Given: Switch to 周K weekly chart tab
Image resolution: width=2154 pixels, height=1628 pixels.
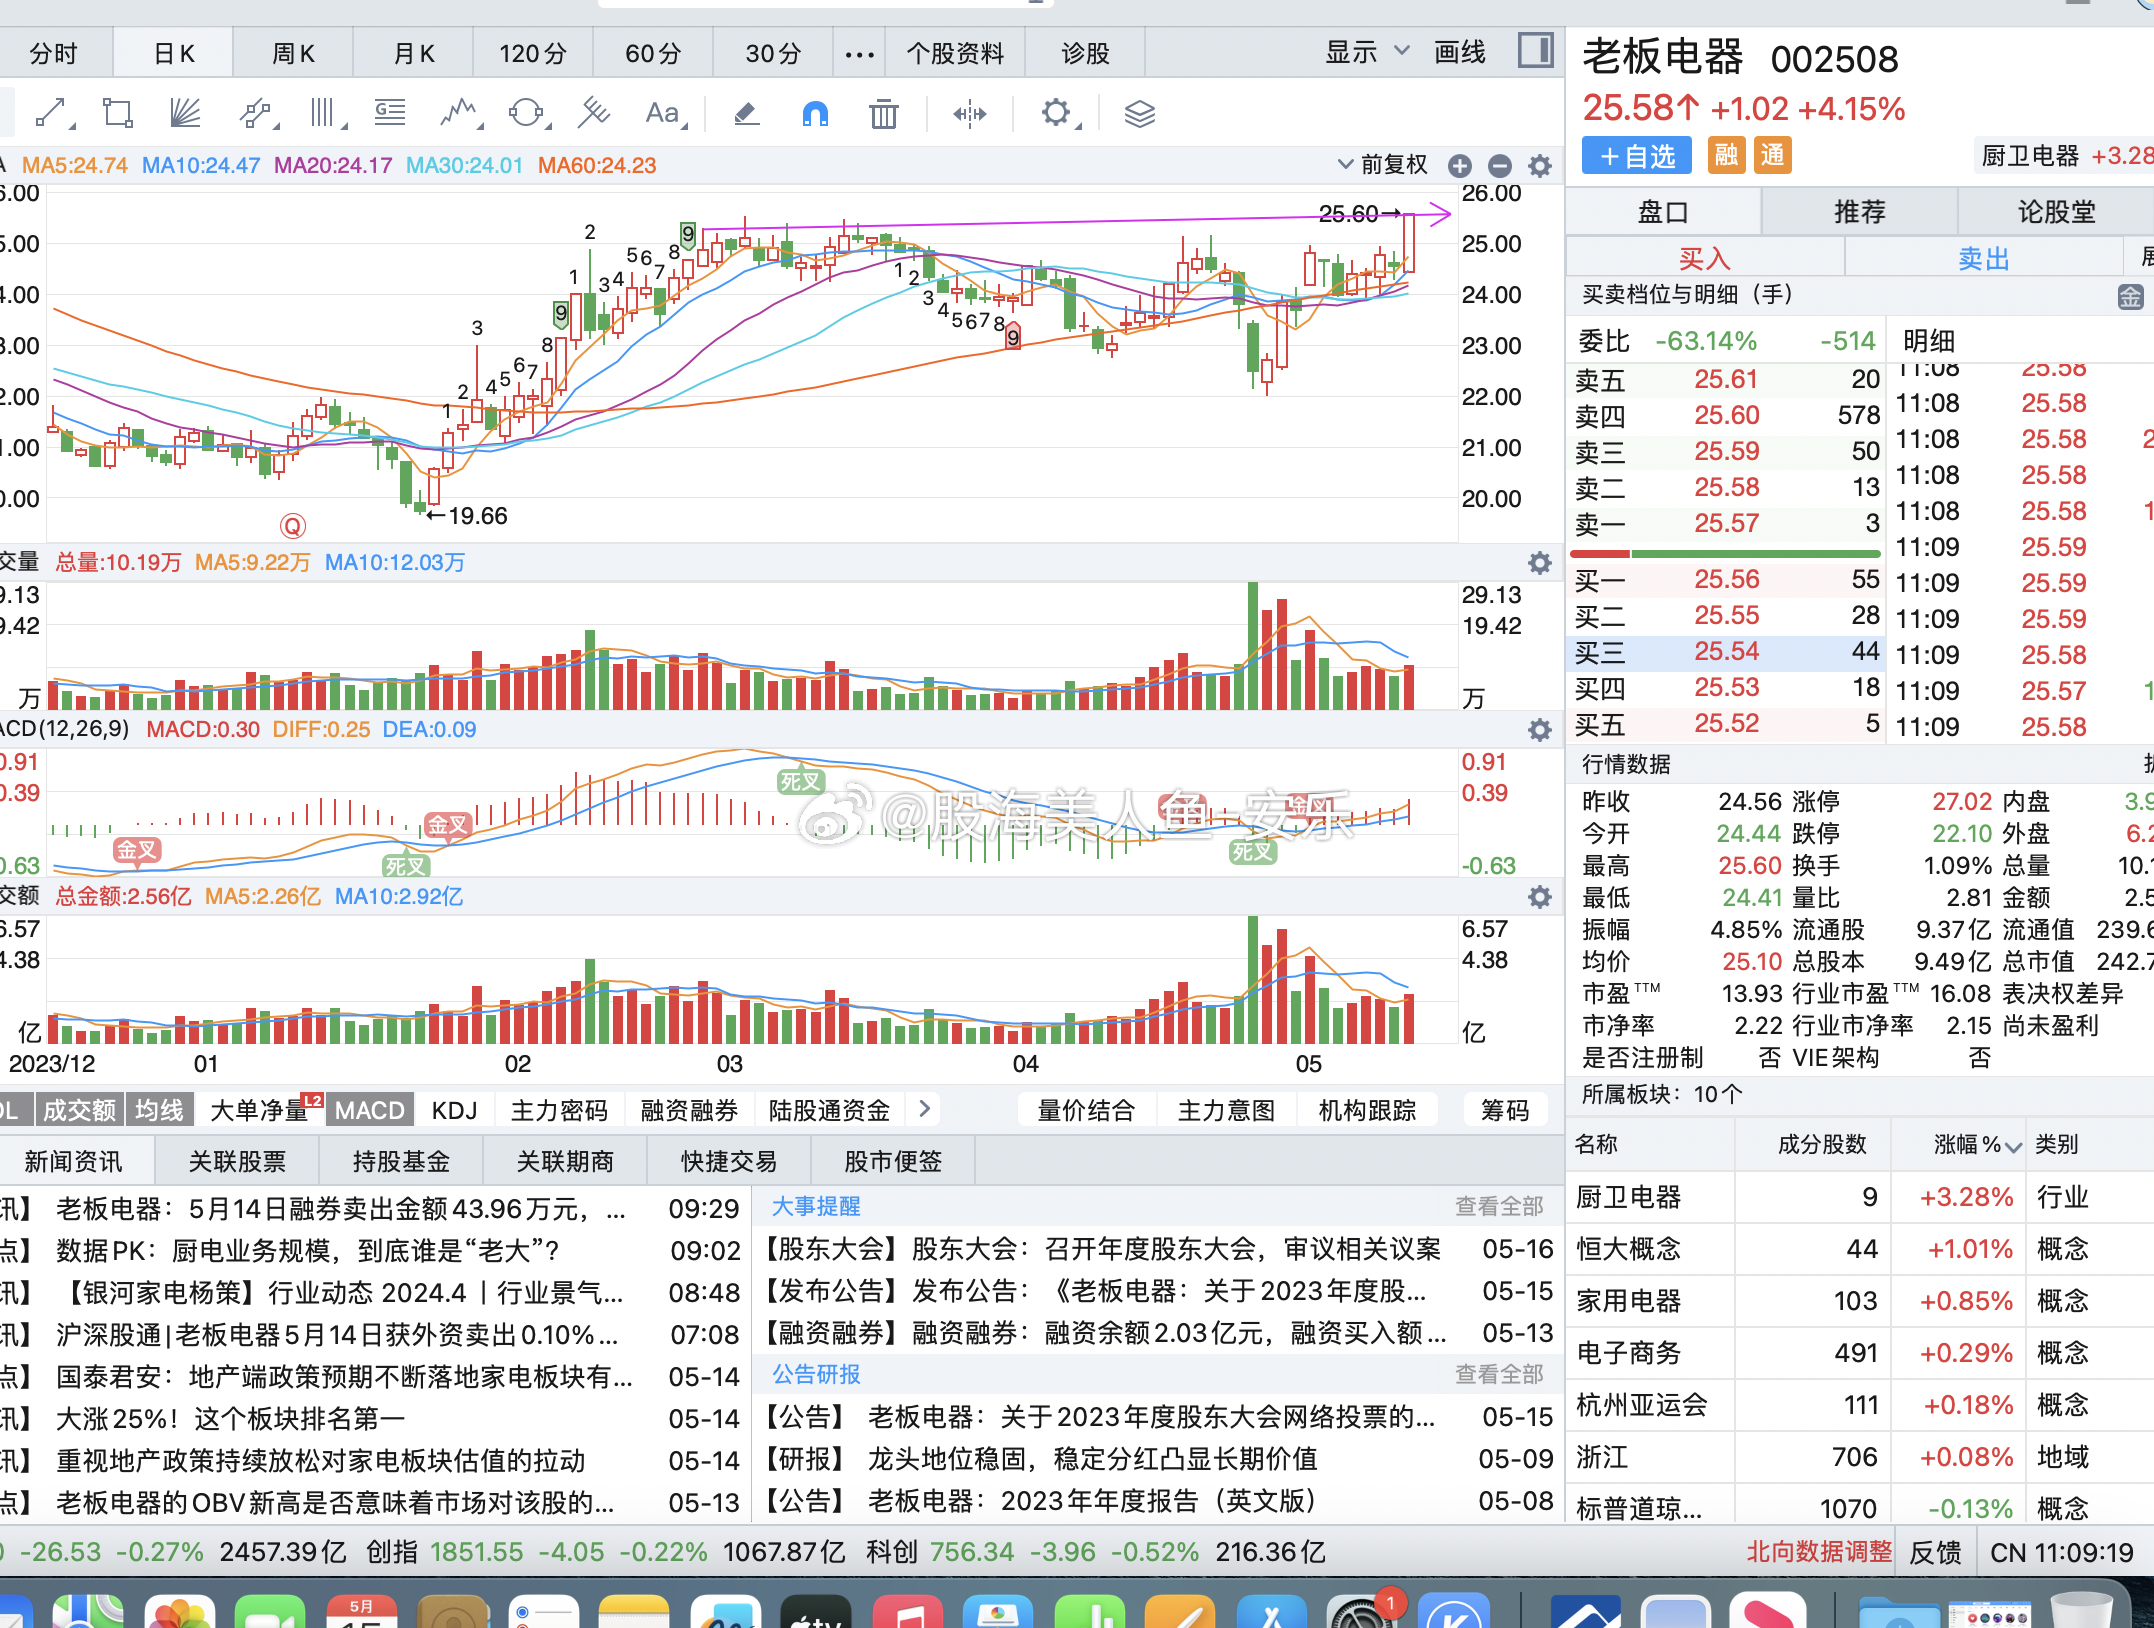Looking at the screenshot, I should tap(293, 53).
